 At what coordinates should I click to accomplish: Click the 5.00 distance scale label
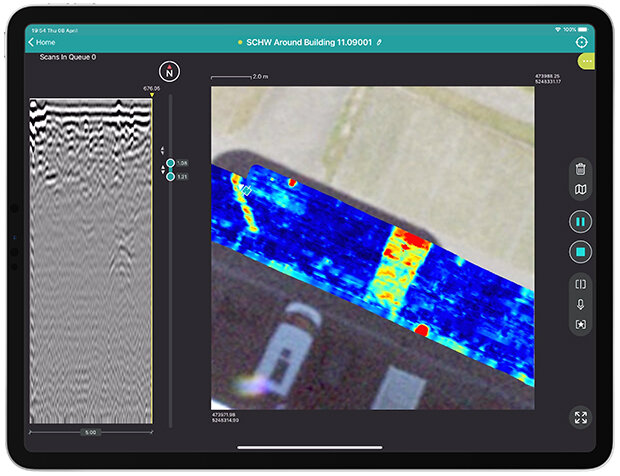click(x=91, y=433)
